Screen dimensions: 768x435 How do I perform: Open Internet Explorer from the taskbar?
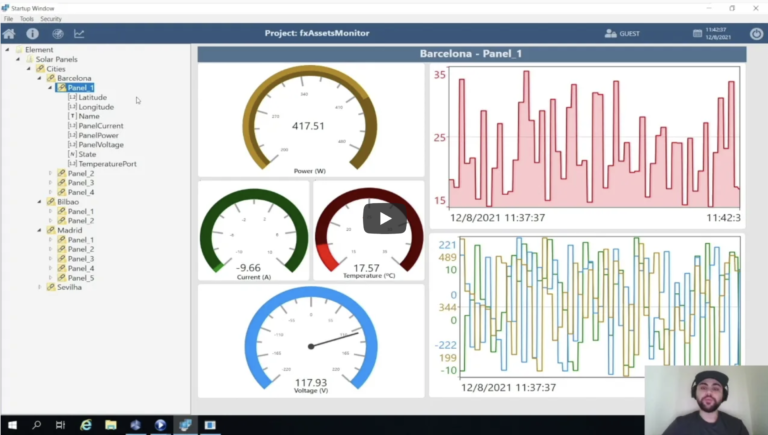tap(85, 425)
